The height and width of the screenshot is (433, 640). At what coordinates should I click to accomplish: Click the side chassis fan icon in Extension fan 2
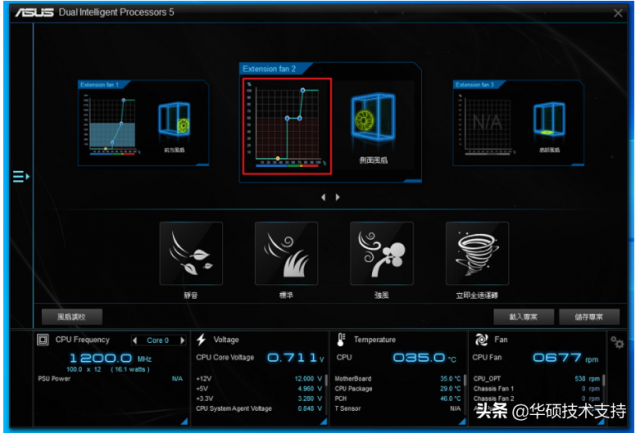coord(373,118)
